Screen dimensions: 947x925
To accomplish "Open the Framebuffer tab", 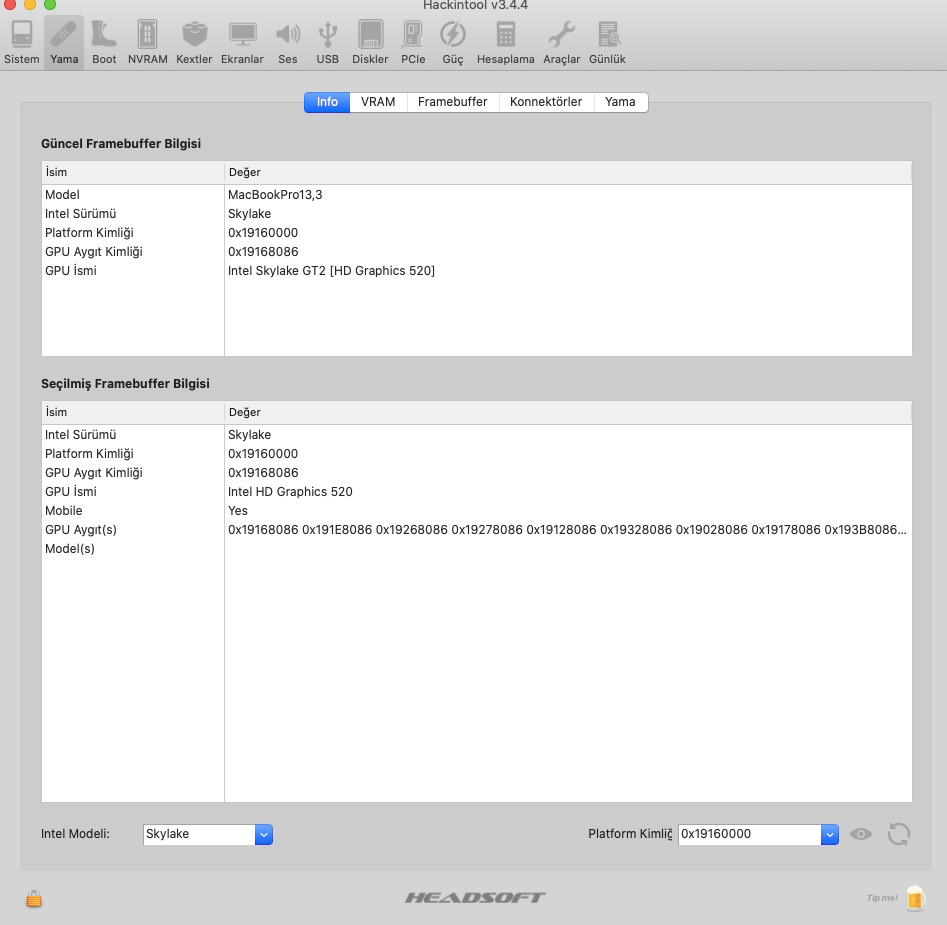I will [452, 102].
